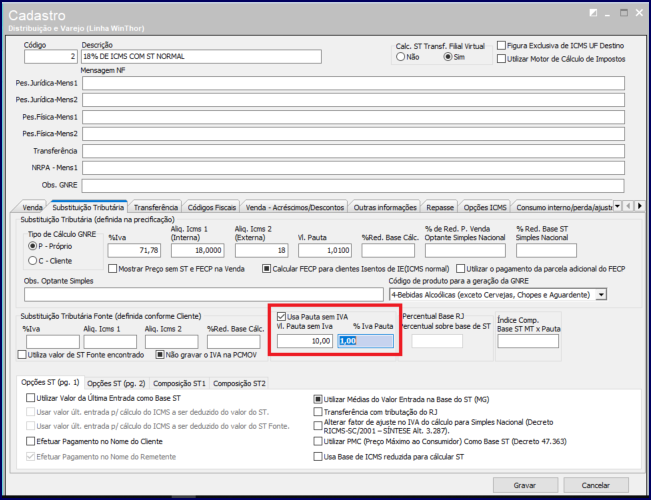651x500 pixels.
Task: Click Aliq. Icms 2 (Externa) field
Action: [262, 250]
